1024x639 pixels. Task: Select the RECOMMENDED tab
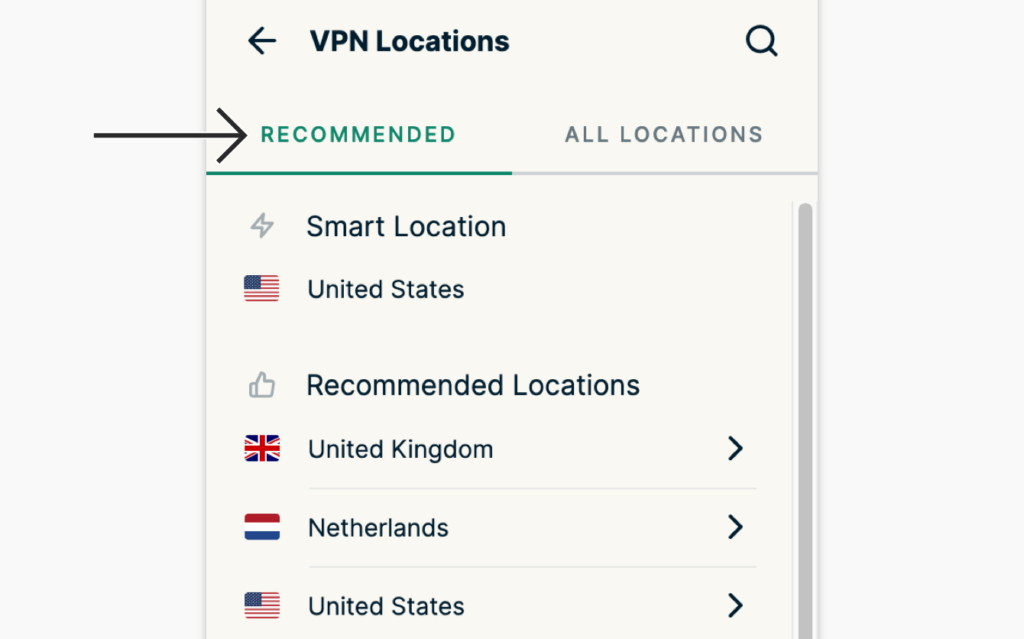[x=357, y=134]
